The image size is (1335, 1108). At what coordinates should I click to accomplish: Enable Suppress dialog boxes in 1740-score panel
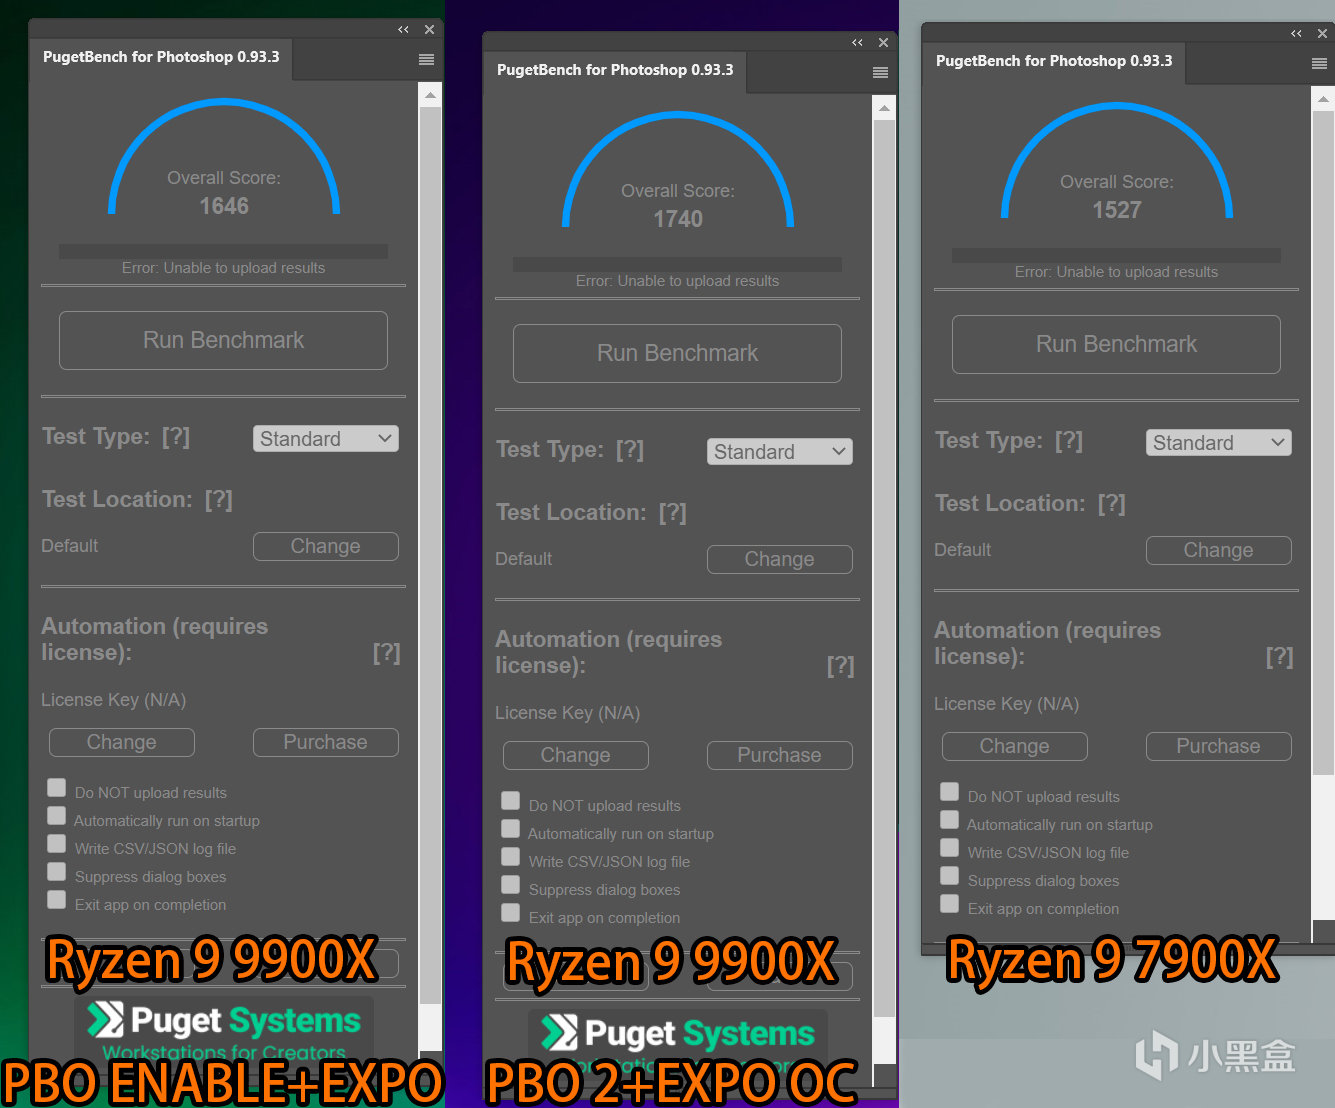click(511, 885)
